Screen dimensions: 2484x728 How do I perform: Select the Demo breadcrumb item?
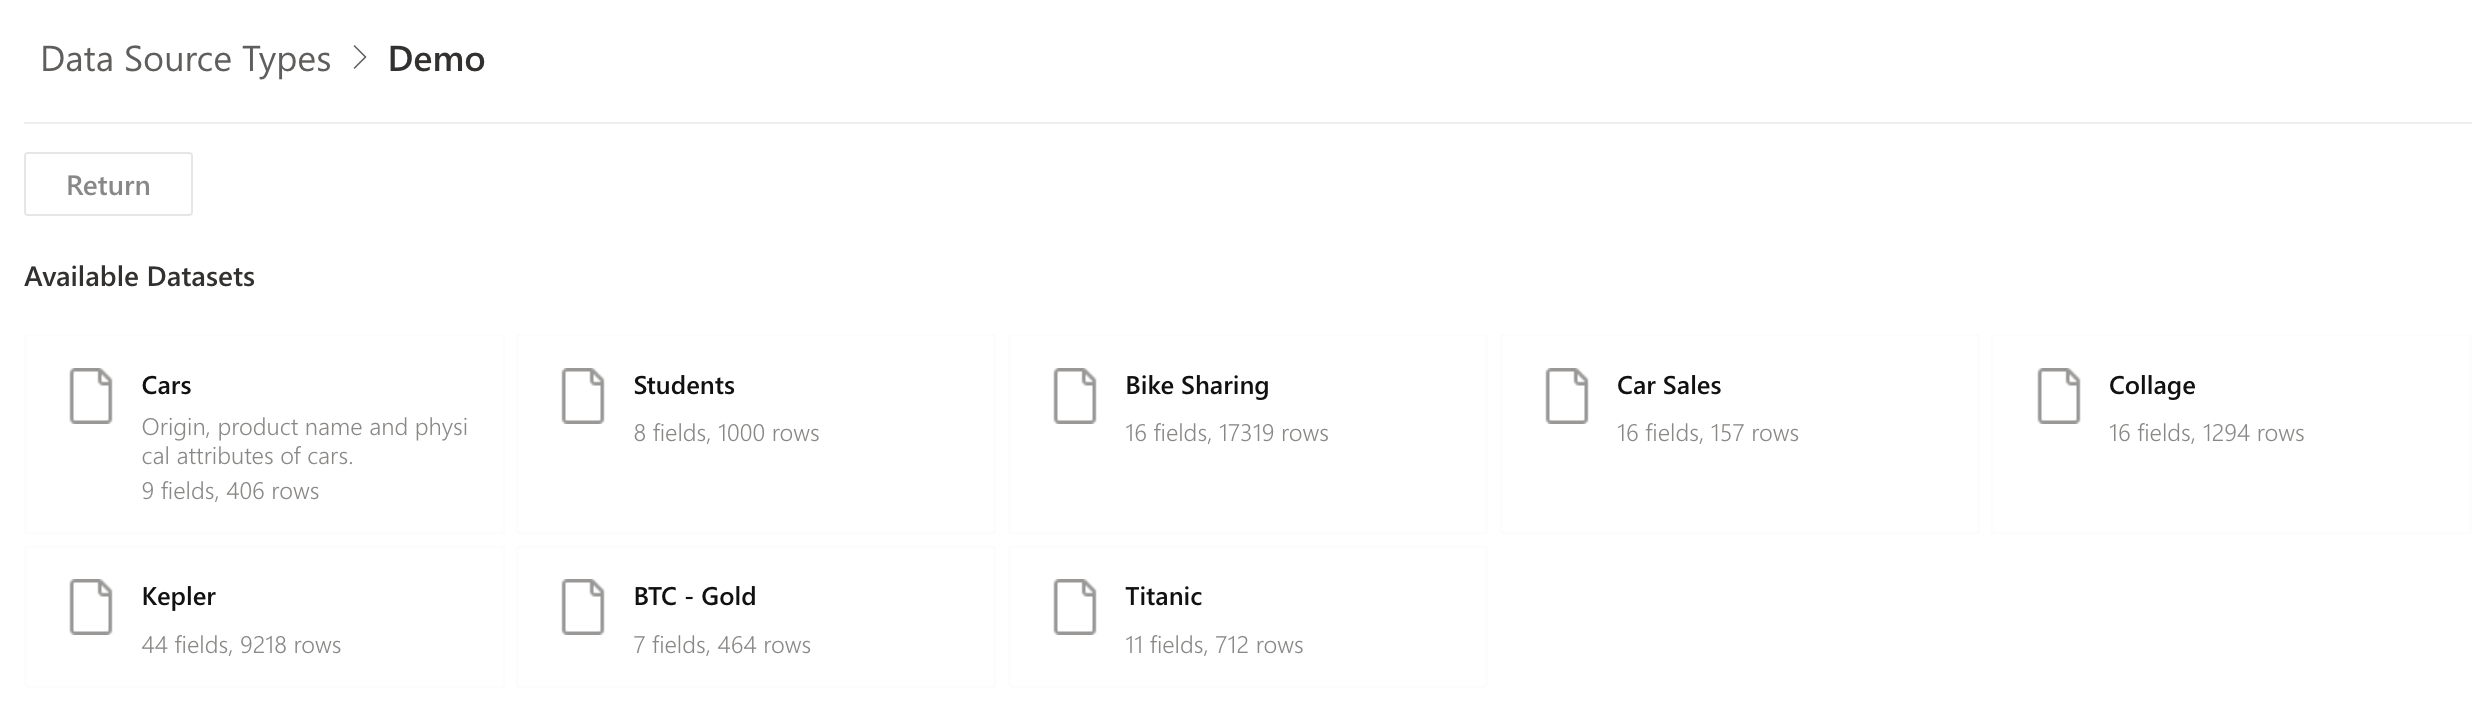pyautogui.click(x=436, y=59)
